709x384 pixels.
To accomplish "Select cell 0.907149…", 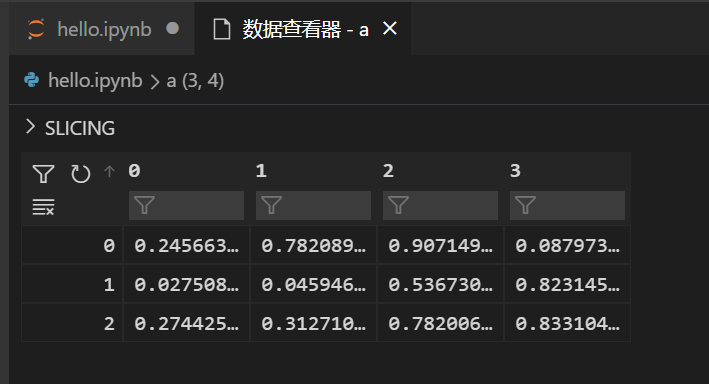I will pos(440,245).
